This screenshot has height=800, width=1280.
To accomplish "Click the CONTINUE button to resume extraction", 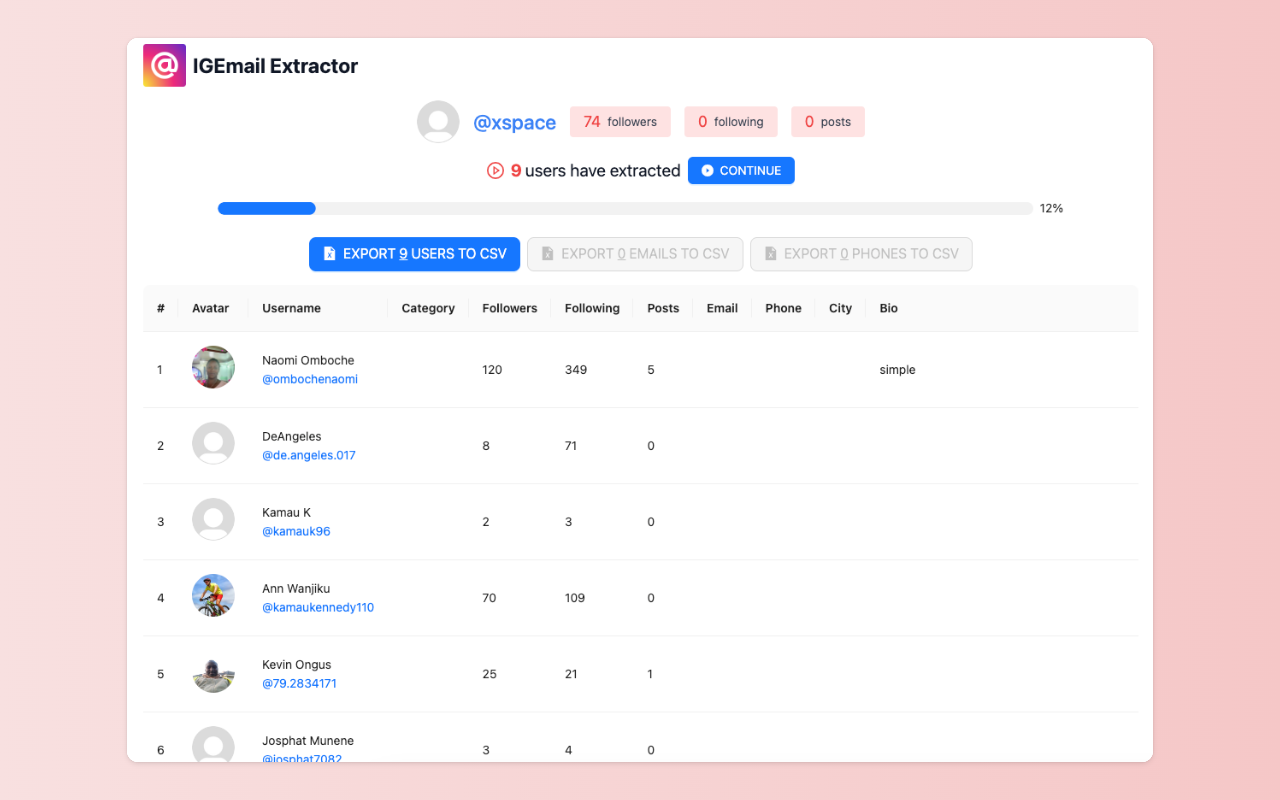I will 741,170.
